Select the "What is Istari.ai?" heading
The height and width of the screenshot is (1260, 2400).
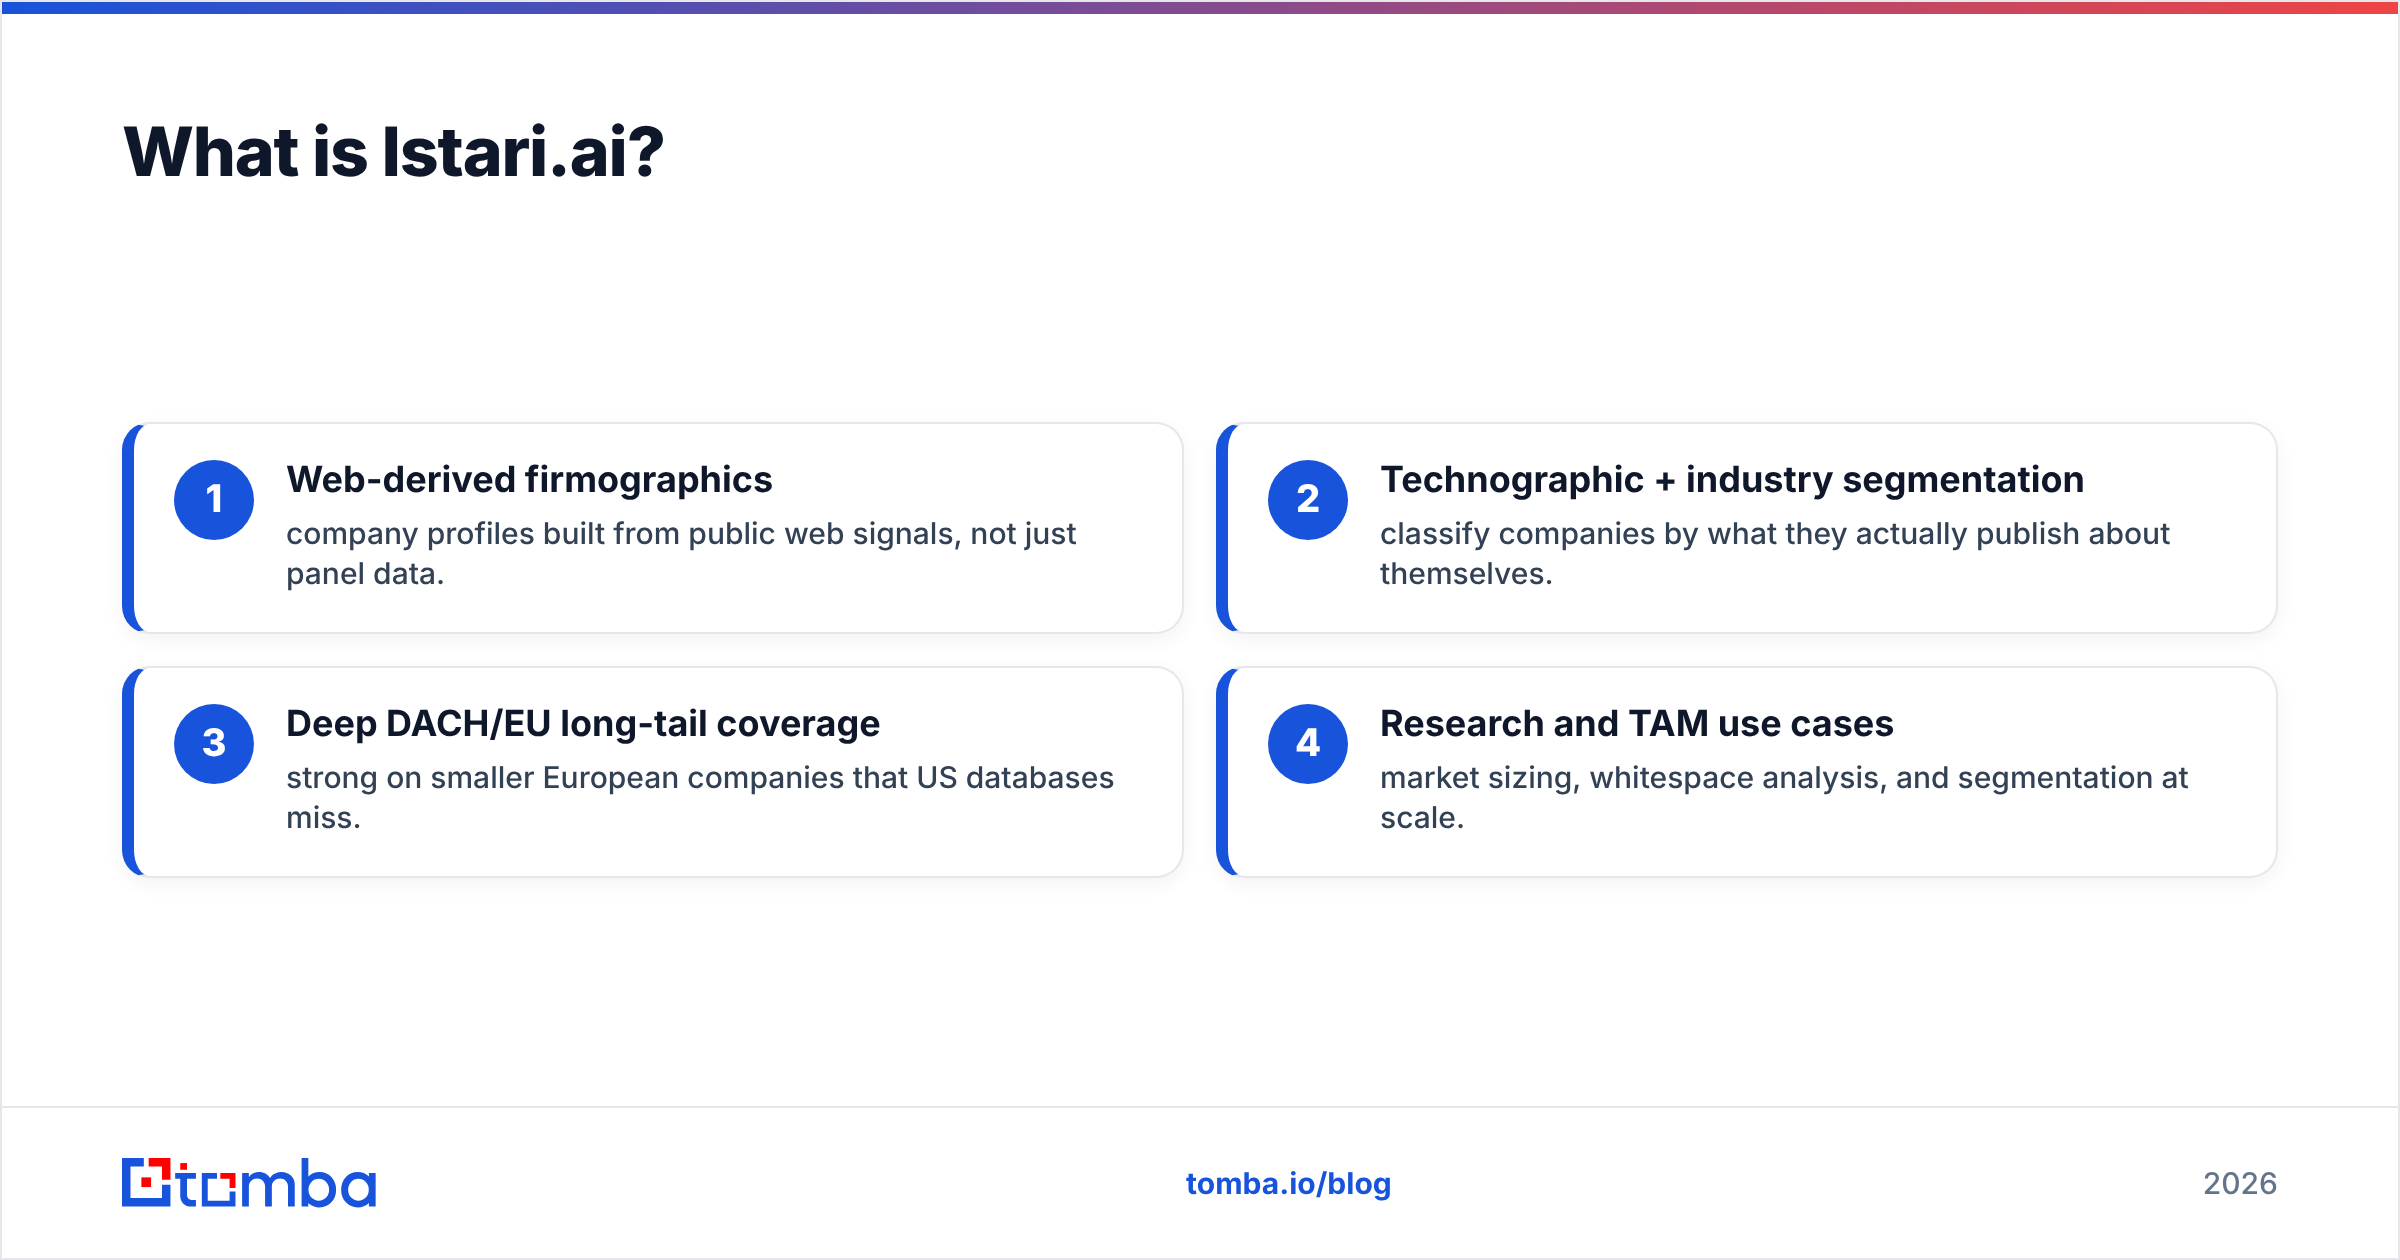(x=393, y=152)
